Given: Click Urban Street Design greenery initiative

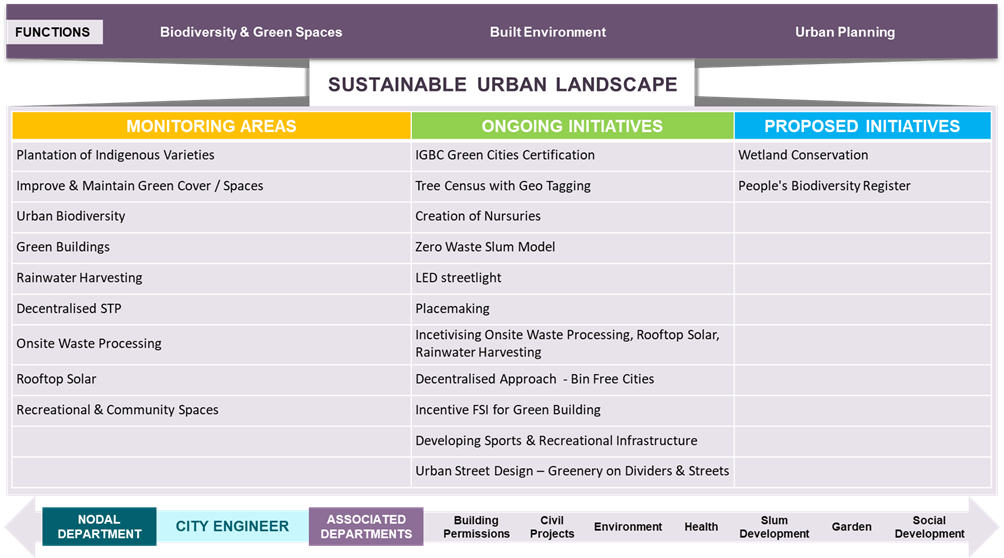Looking at the screenshot, I should [572, 472].
